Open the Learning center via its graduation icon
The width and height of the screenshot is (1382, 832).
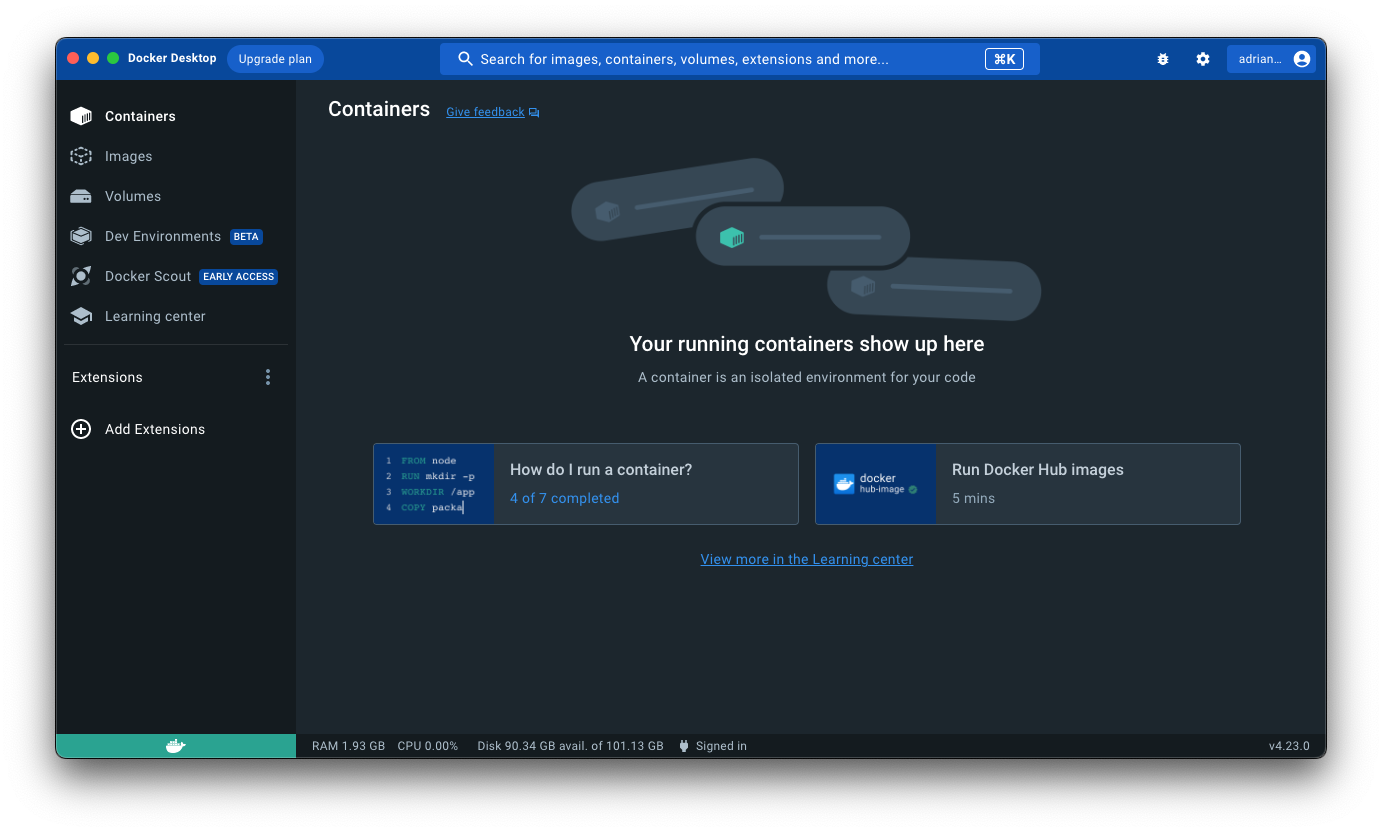coord(80,316)
